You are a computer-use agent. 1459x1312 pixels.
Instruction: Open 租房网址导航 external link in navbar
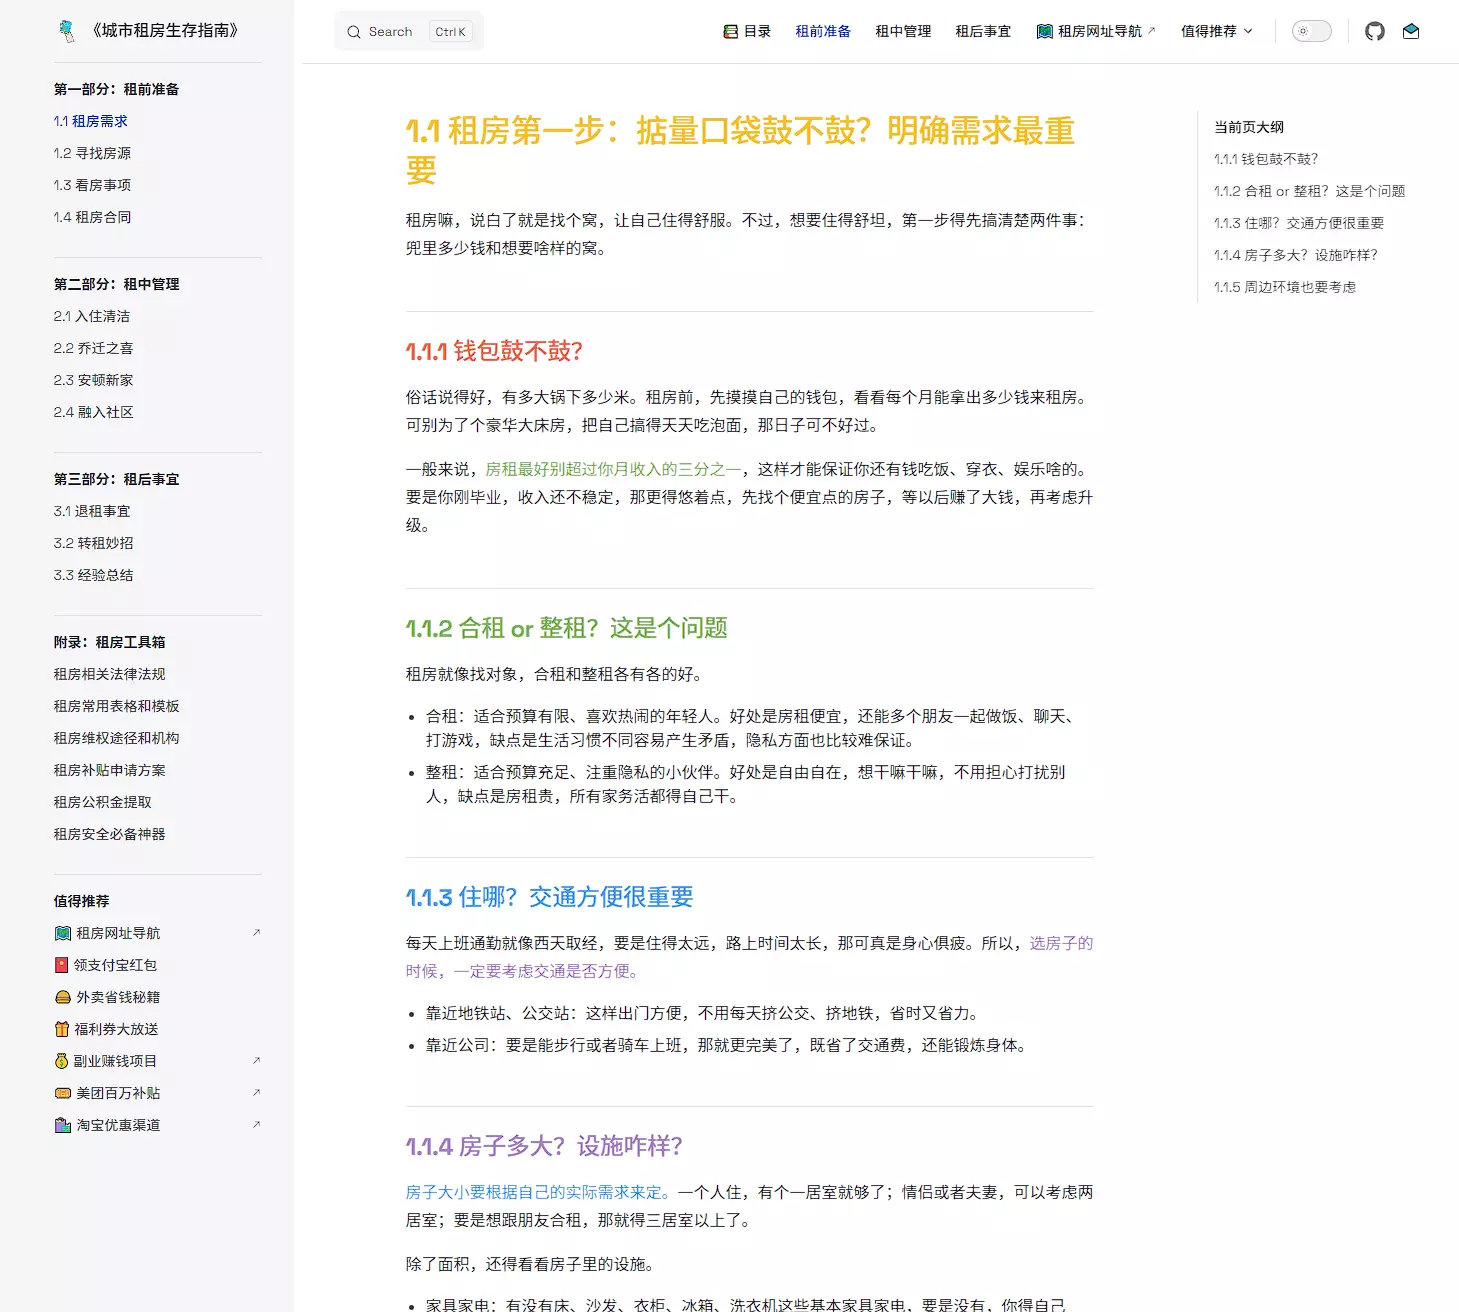point(1096,31)
